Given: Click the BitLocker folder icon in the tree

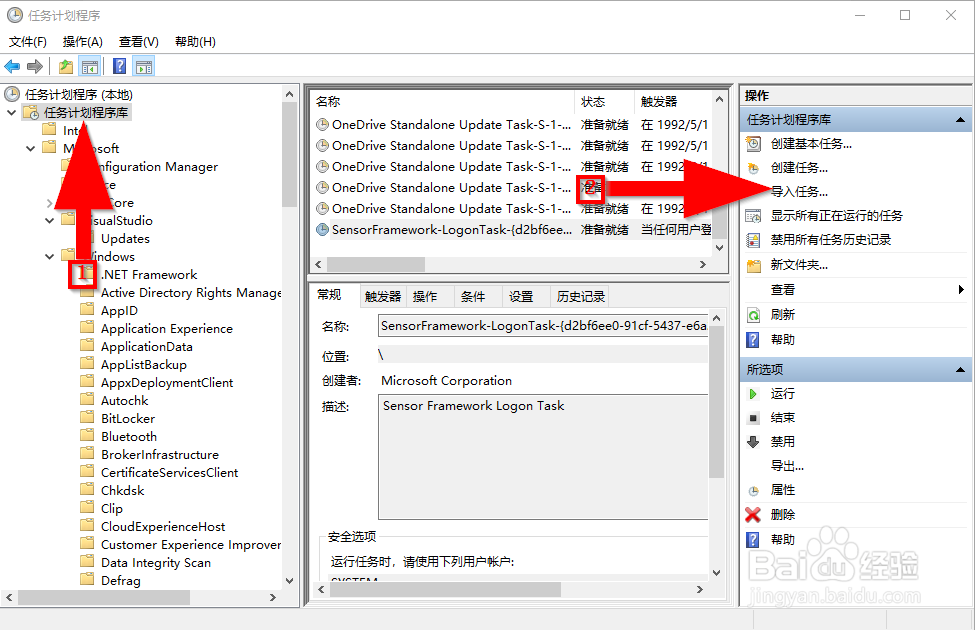Looking at the screenshot, I should click(x=87, y=417).
